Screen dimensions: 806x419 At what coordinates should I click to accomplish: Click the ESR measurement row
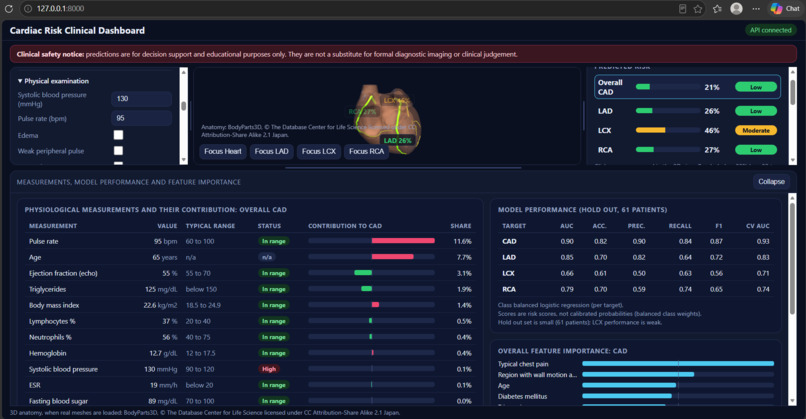coord(250,385)
